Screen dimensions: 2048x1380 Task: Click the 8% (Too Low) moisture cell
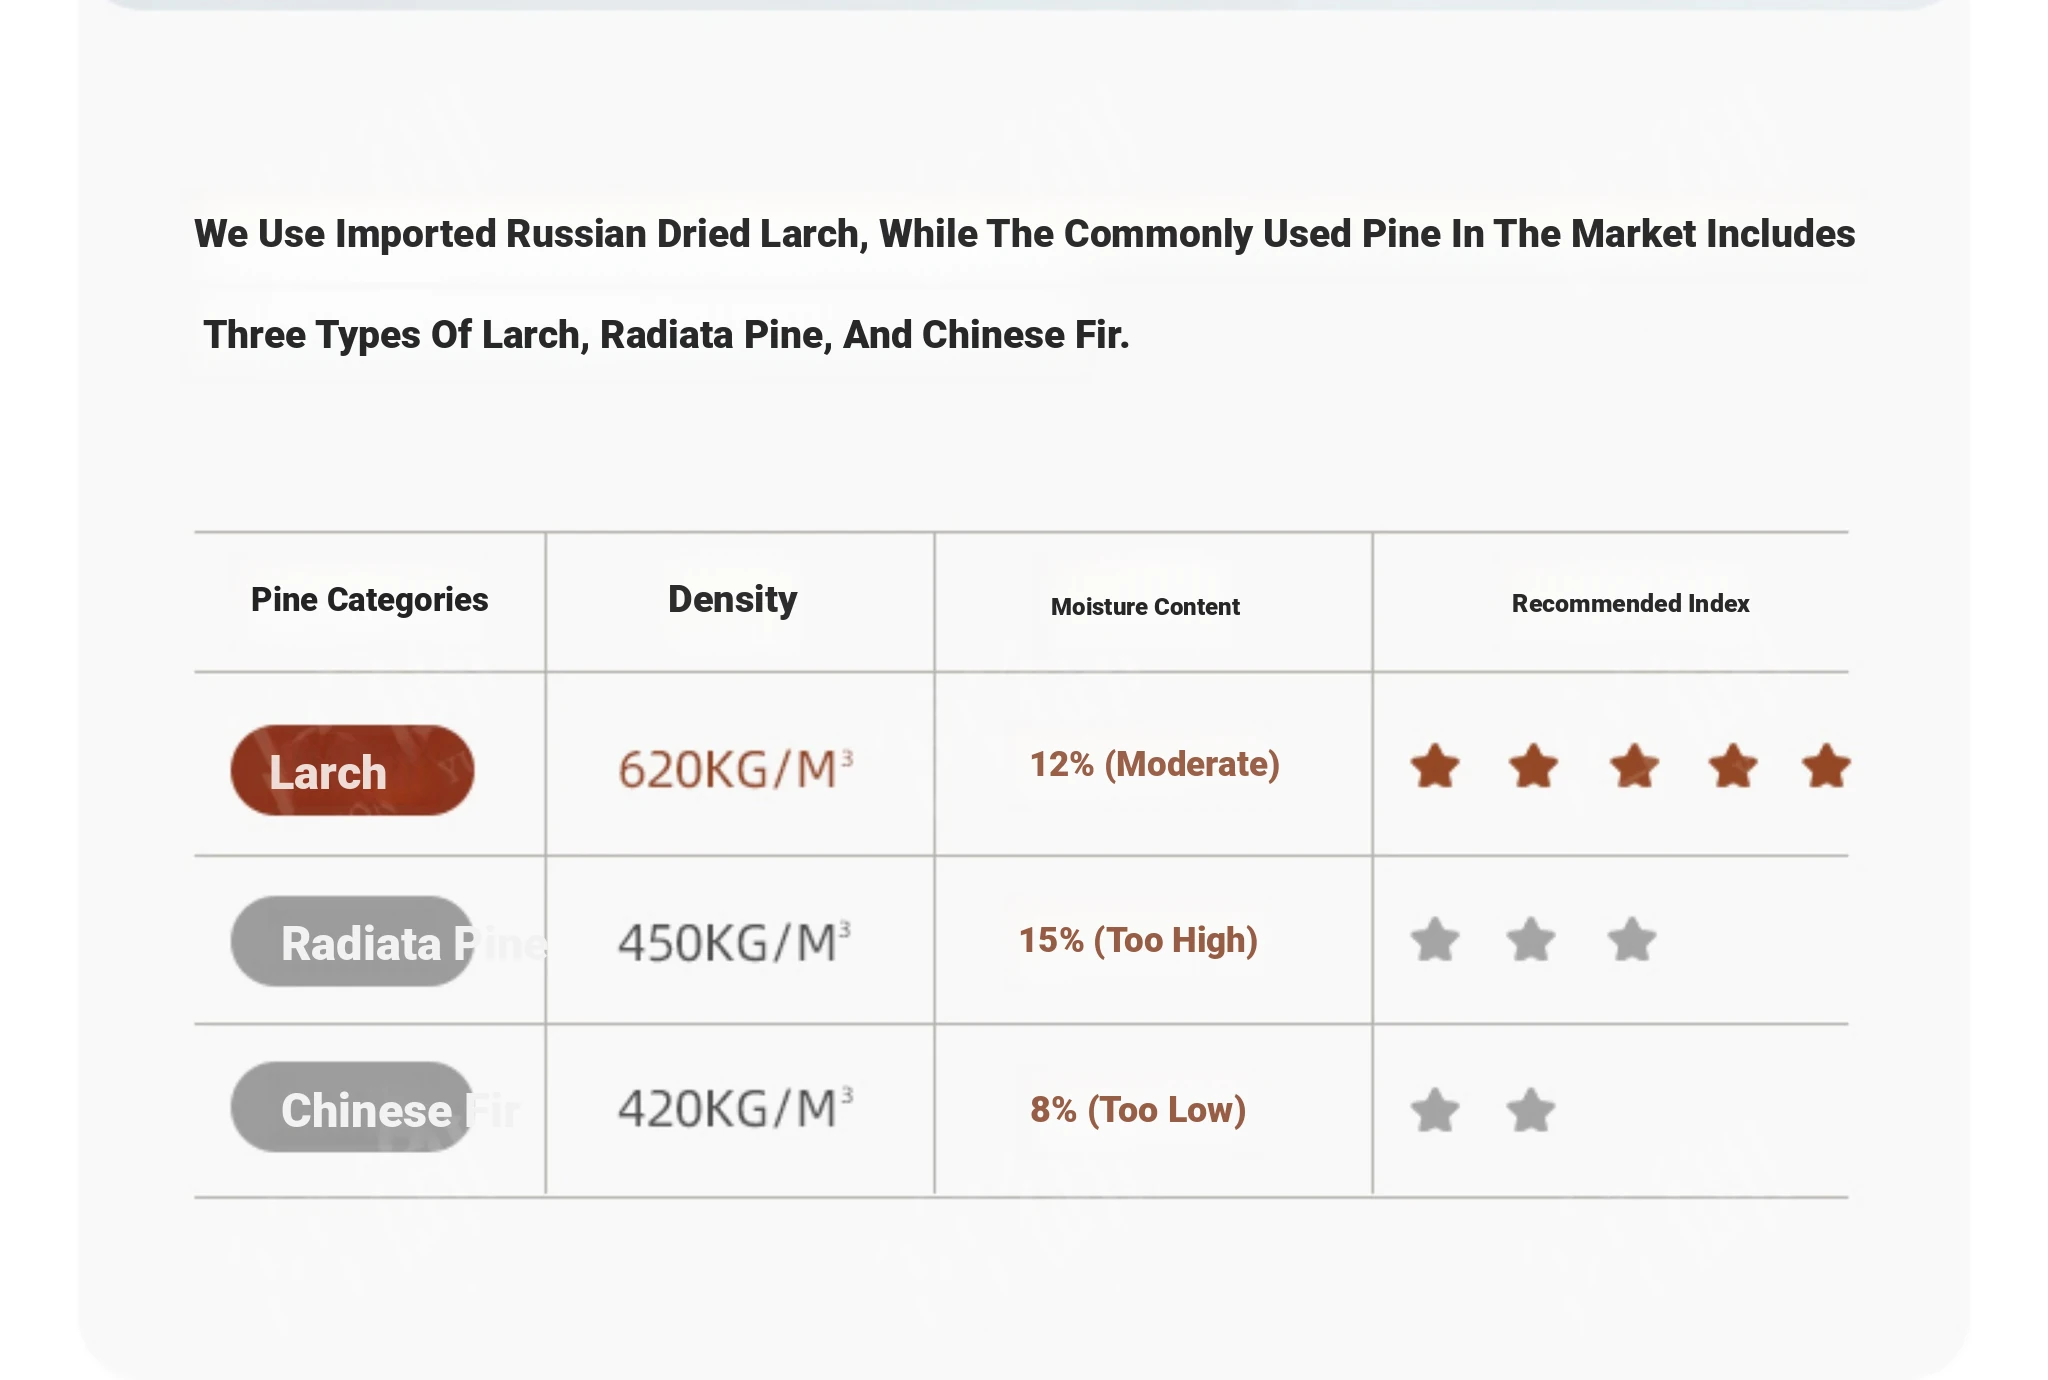(x=1138, y=1110)
